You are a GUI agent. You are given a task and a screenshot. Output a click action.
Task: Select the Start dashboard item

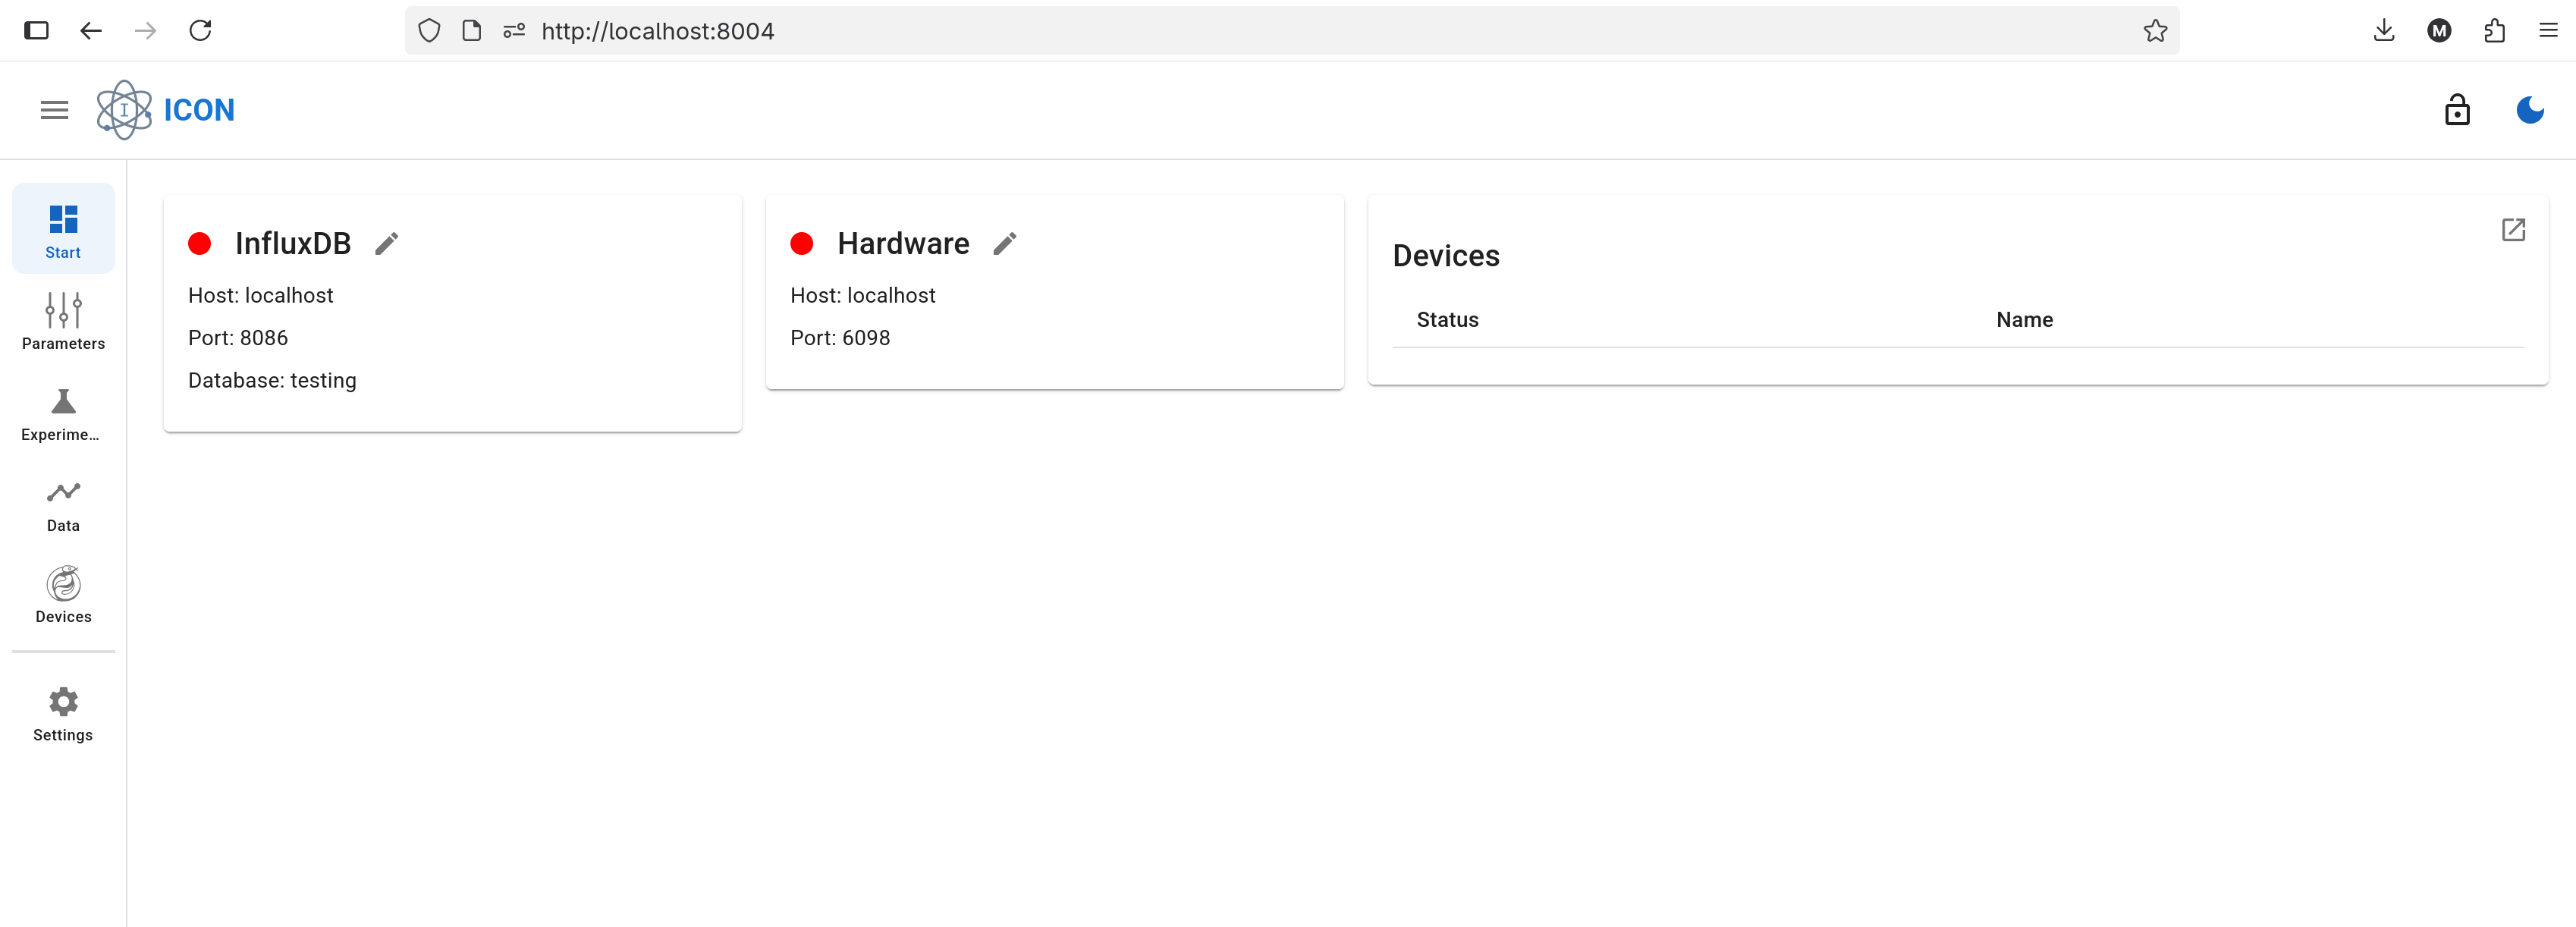point(63,230)
